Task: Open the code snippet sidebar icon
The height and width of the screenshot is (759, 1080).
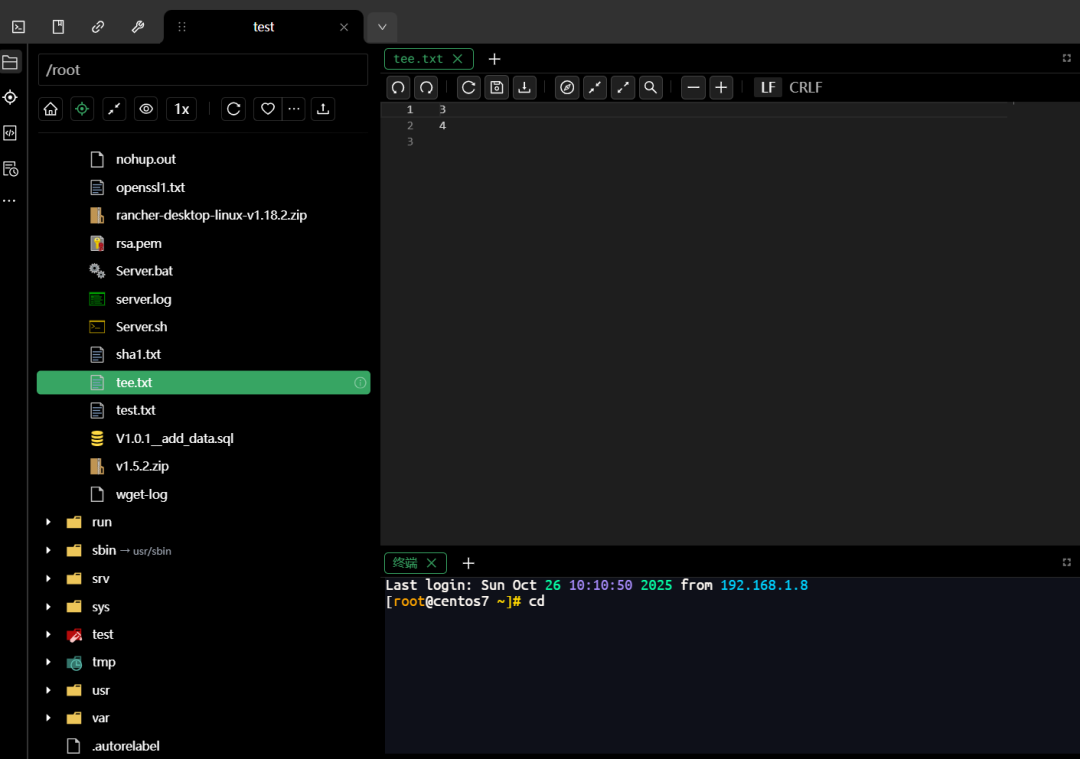Action: click(10, 133)
